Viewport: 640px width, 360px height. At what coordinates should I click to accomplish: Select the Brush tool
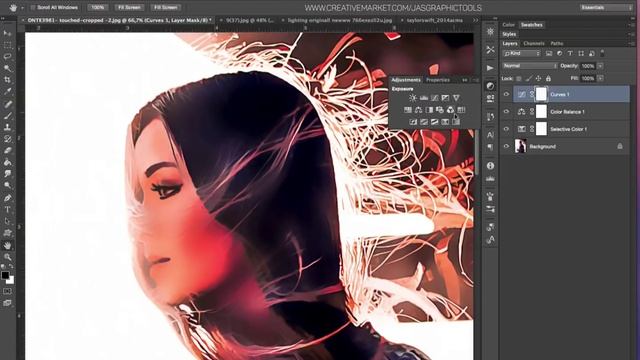tap(7, 116)
